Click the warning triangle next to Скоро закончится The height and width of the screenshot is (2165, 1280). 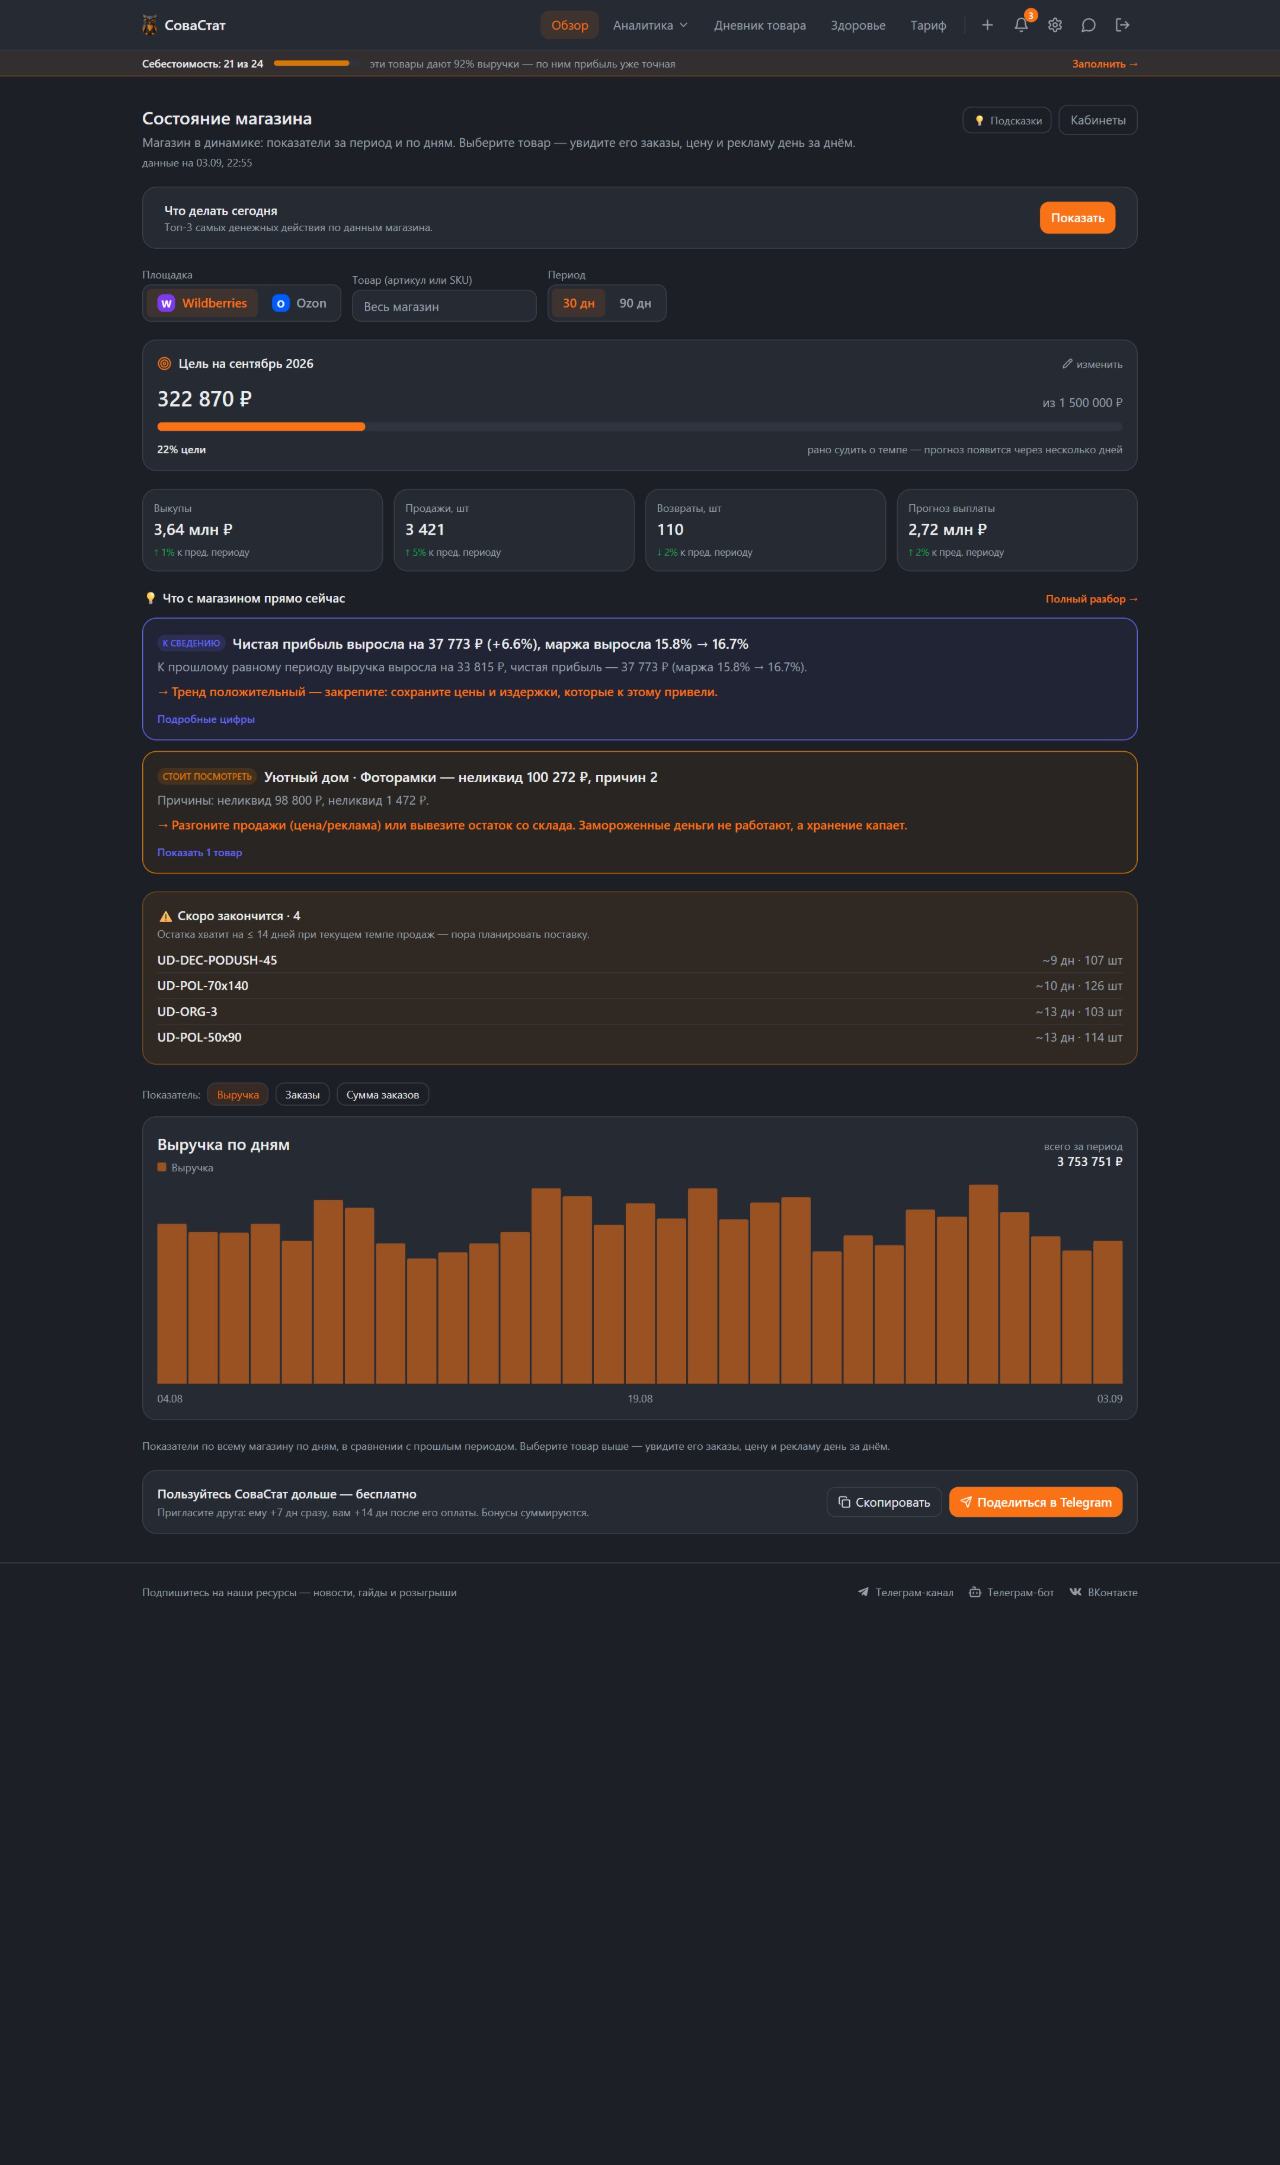(165, 916)
